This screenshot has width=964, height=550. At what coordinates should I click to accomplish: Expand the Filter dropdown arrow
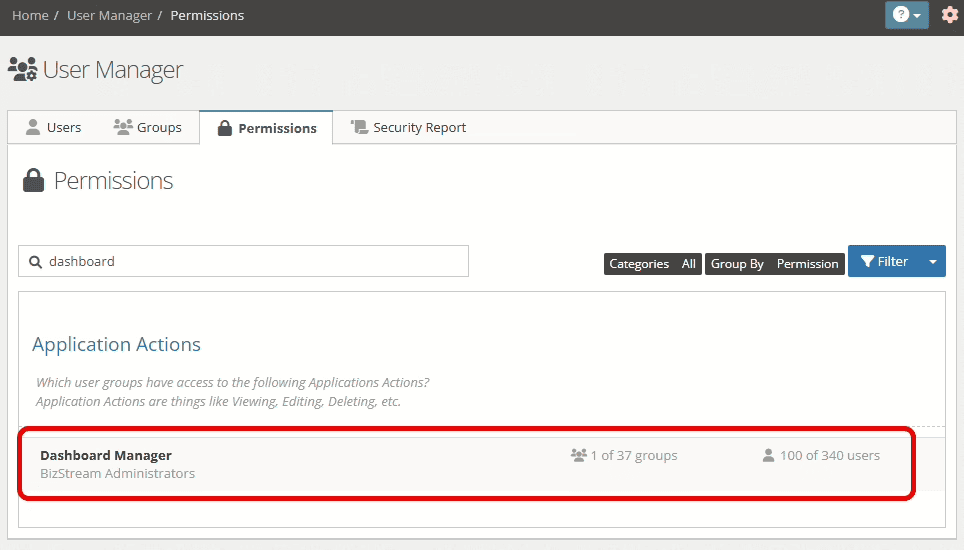pos(933,261)
